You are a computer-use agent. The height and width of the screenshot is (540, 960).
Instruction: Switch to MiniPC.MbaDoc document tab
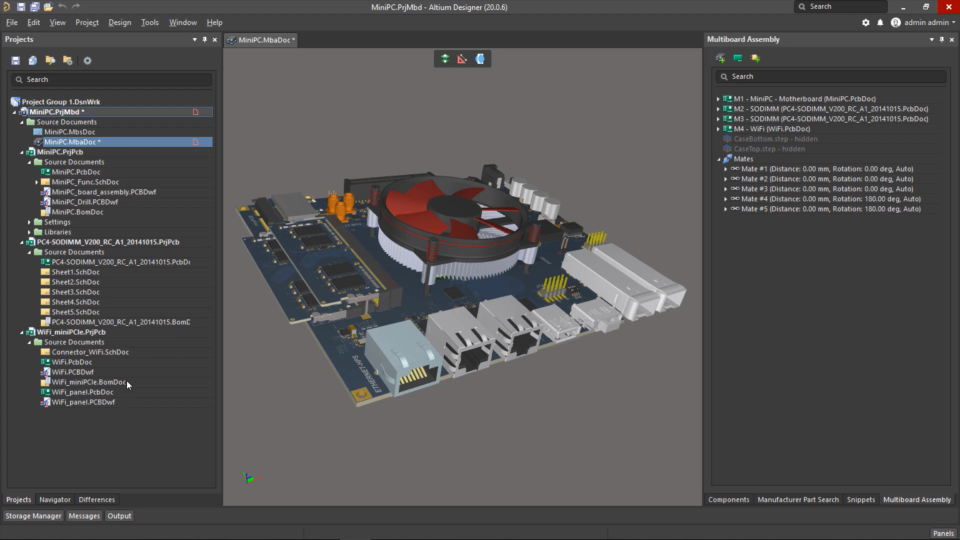261,40
